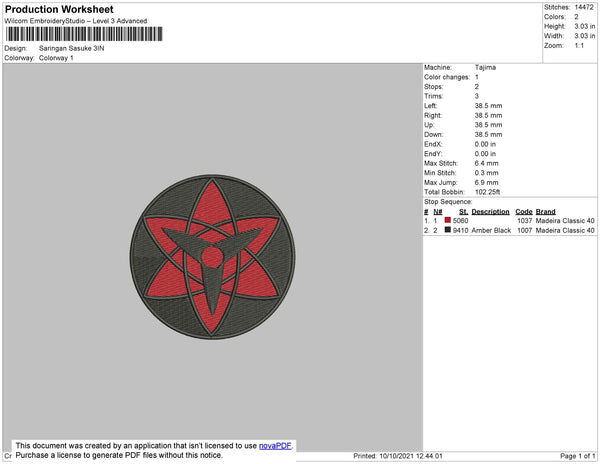Click the 'Printed: 10/10/2021' timestamp

pyautogui.click(x=398, y=456)
